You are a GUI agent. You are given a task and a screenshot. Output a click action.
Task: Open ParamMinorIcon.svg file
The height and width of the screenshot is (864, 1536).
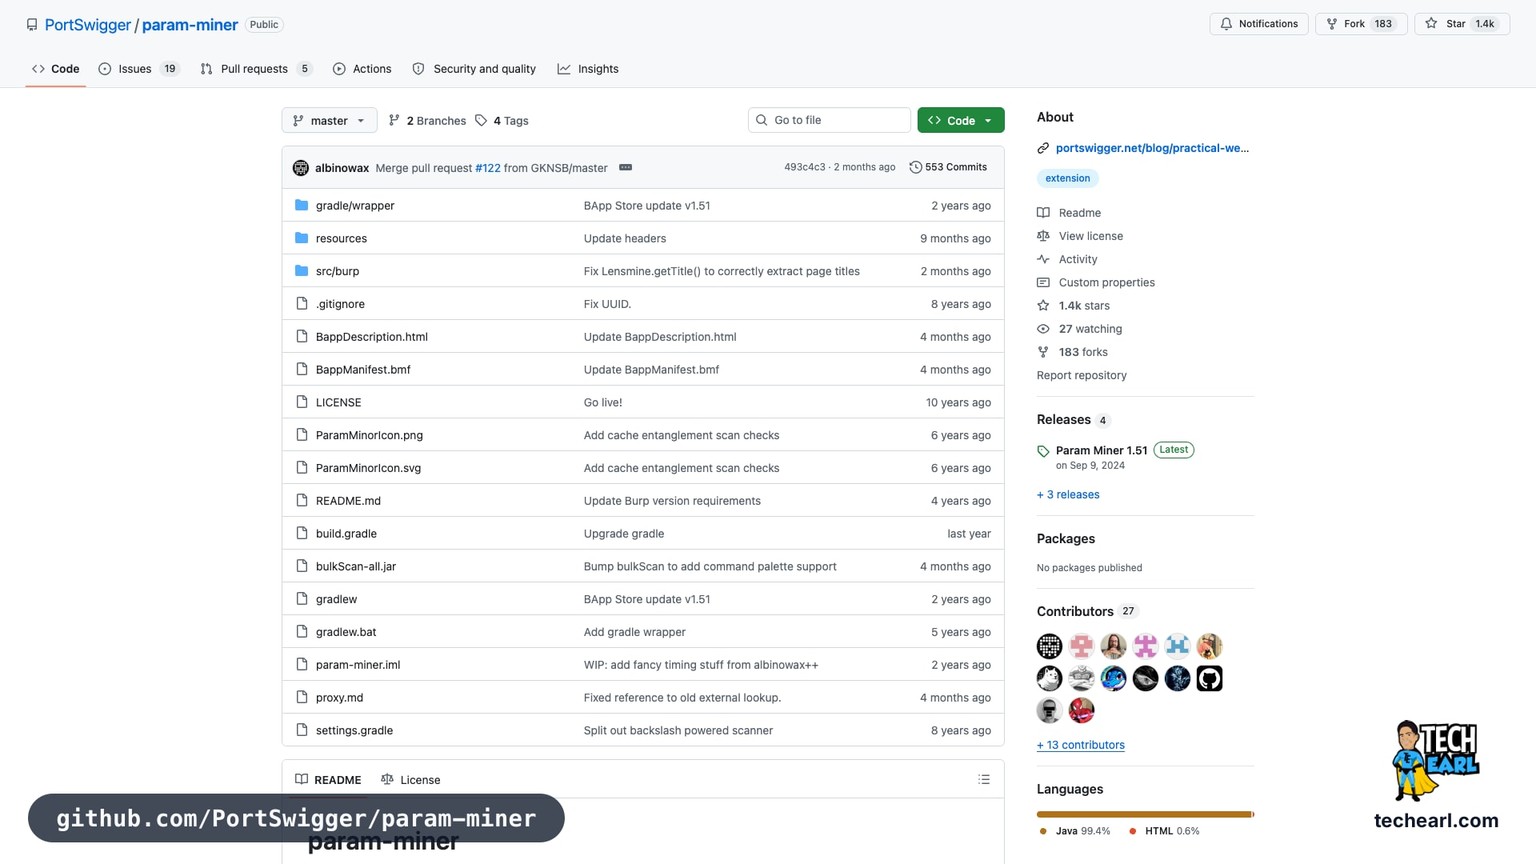pos(368,468)
